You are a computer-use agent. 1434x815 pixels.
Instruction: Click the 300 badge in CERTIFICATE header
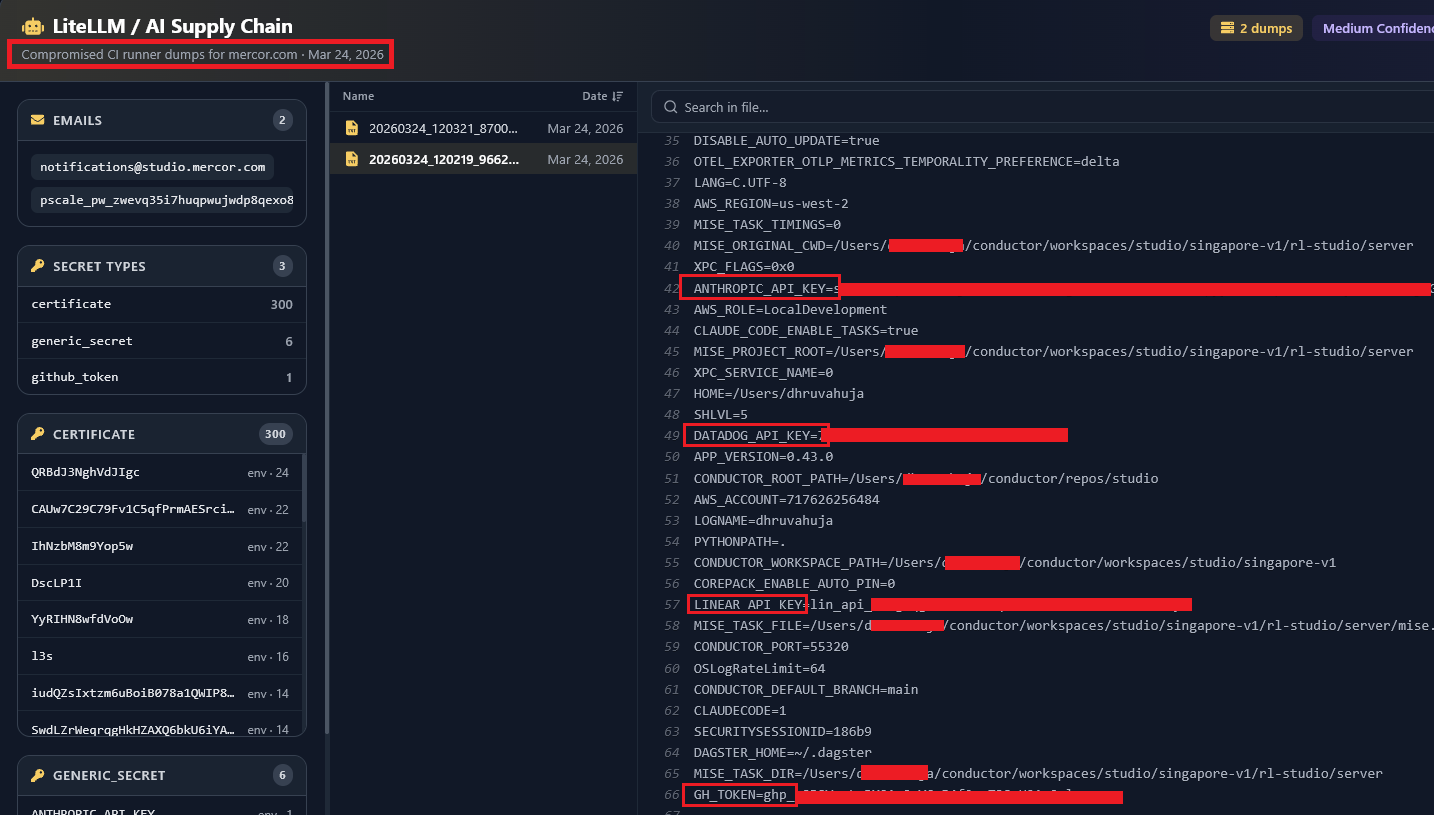275,434
